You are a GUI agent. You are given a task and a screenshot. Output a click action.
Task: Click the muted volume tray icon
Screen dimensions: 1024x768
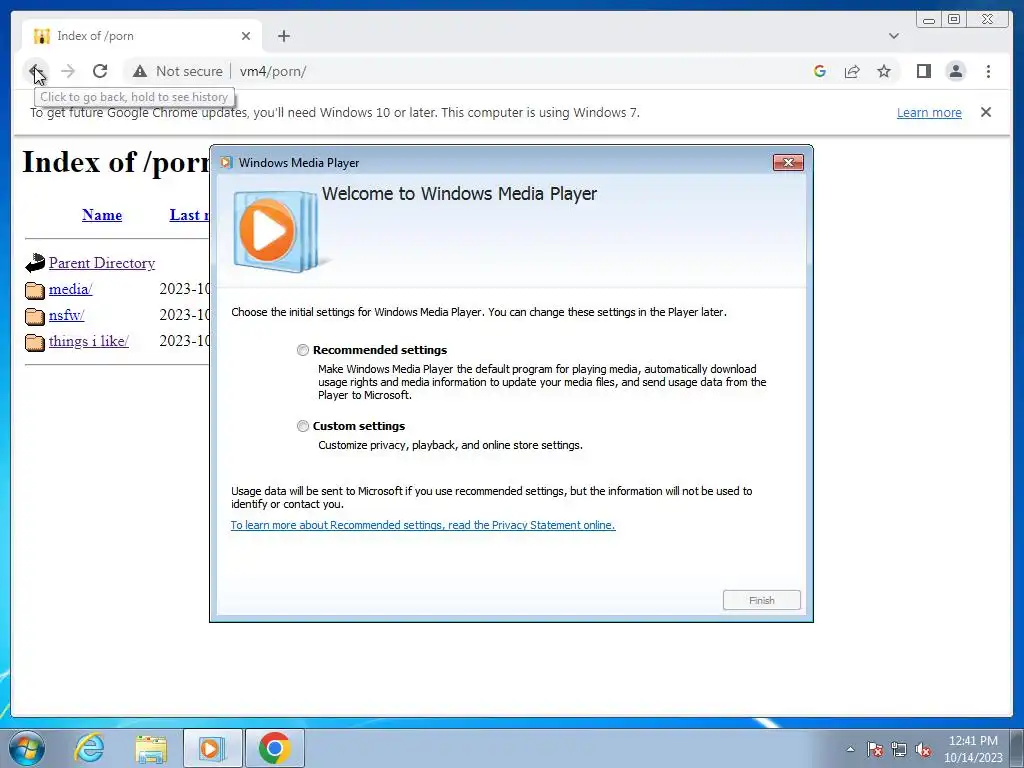pyautogui.click(x=923, y=749)
